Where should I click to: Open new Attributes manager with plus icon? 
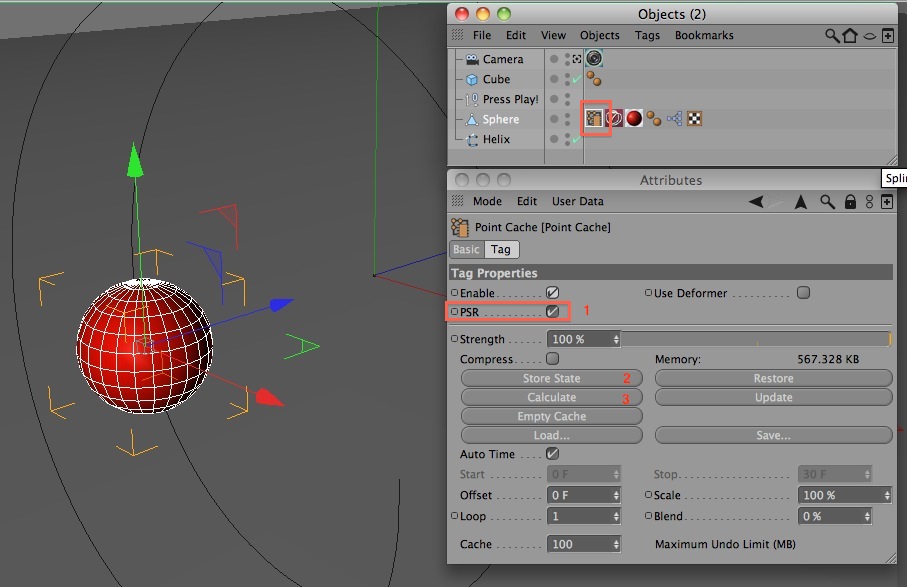tap(887, 201)
